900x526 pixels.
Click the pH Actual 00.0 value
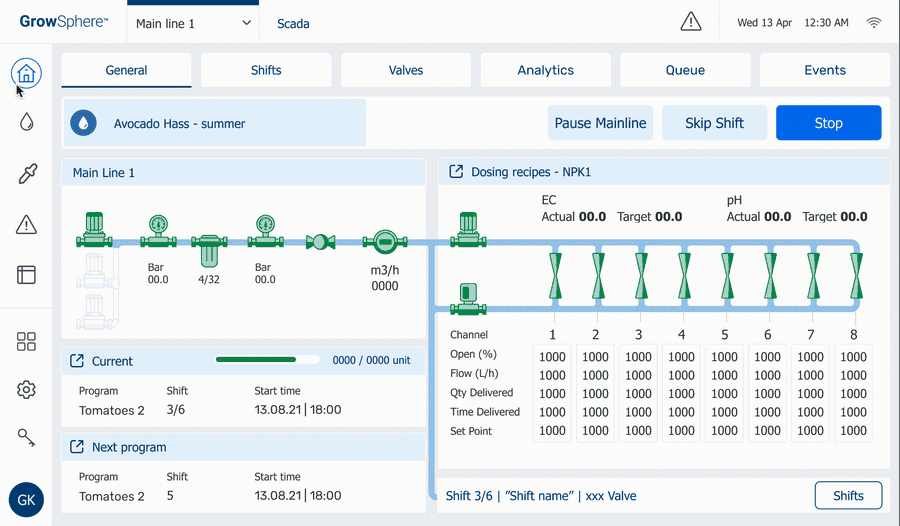(x=777, y=216)
